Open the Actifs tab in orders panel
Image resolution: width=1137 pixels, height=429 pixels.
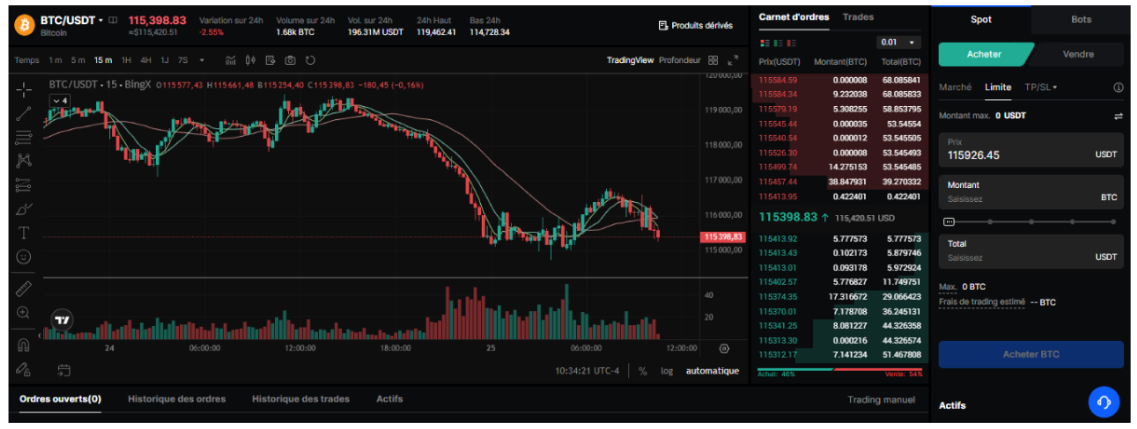(x=389, y=399)
